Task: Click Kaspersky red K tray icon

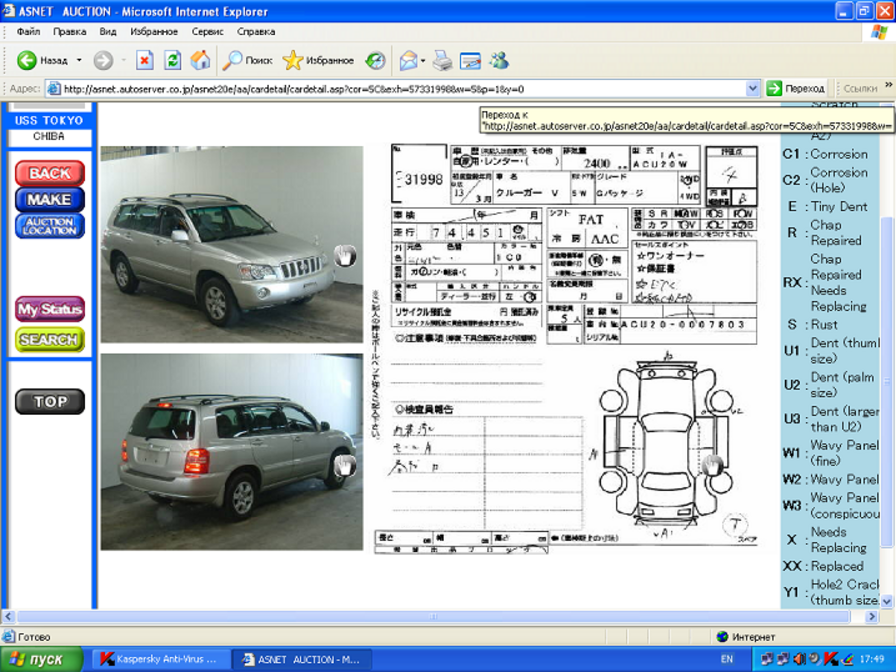Action: (831, 659)
